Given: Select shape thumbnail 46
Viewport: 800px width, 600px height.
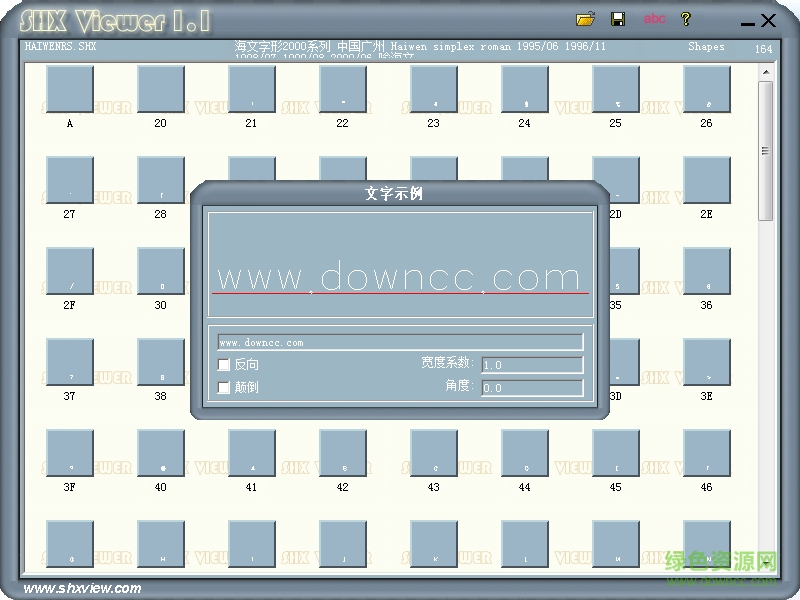Looking at the screenshot, I should pyautogui.click(x=707, y=453).
